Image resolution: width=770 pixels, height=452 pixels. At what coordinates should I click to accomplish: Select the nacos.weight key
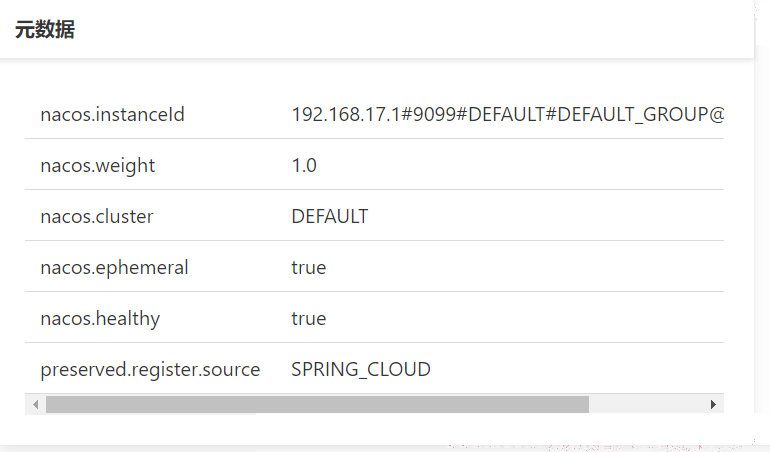(x=98, y=166)
